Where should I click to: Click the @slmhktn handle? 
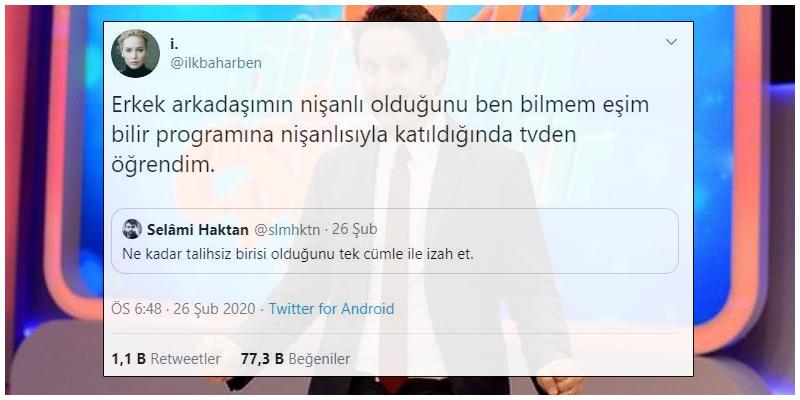coord(286,230)
